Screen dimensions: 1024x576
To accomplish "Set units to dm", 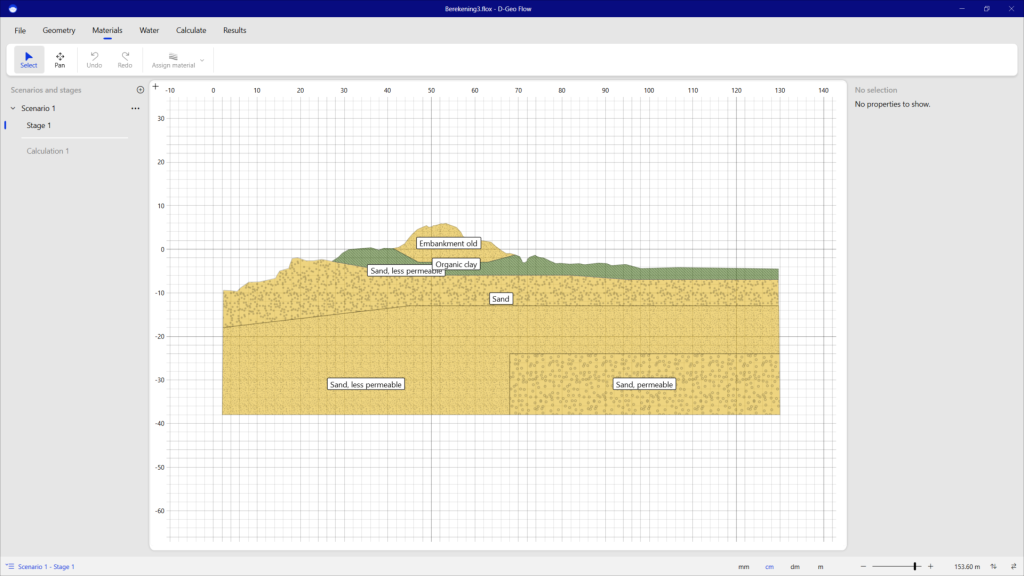I will pos(795,567).
